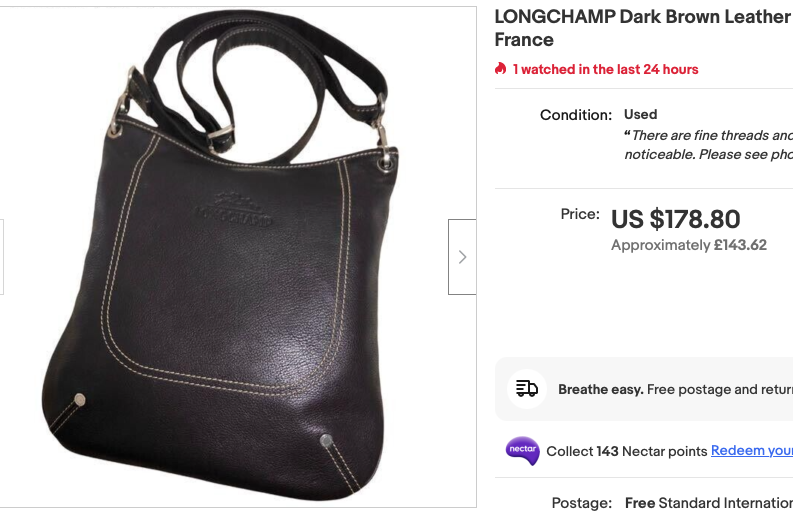This screenshot has height=519, width=793.
Task: Click the US $178.80 price
Action: click(x=675, y=219)
